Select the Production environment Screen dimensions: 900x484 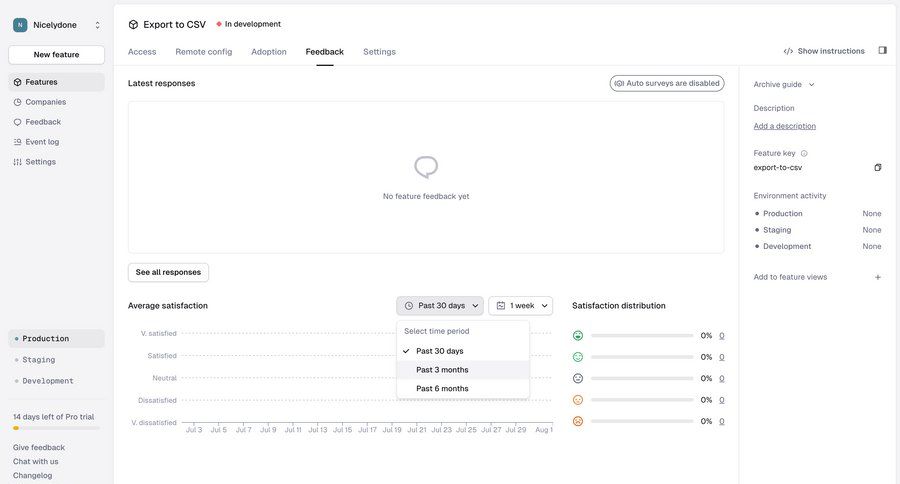tap(56, 339)
